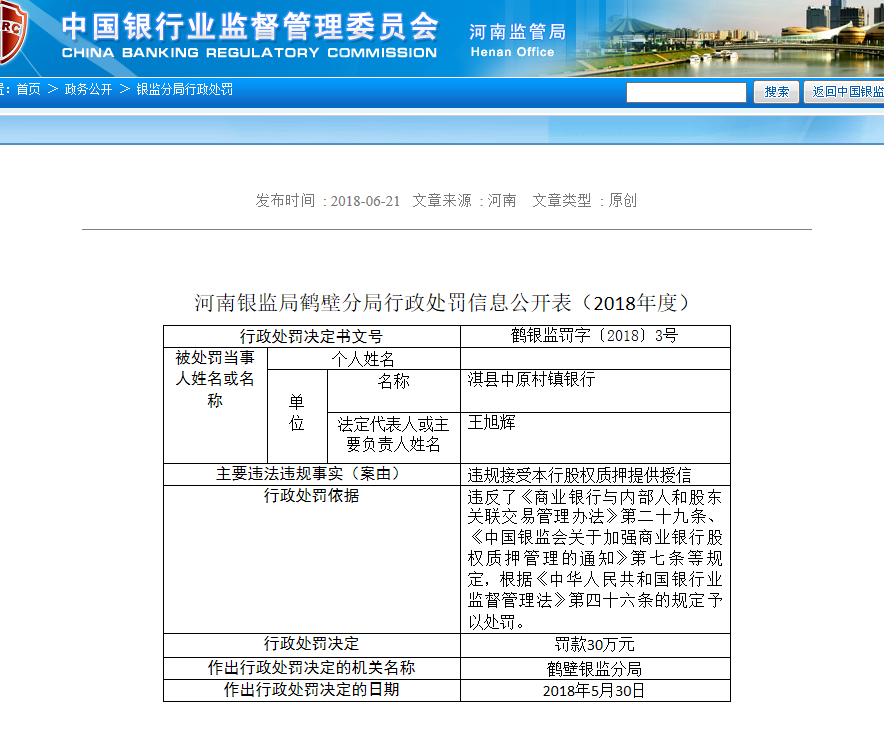
Task: Click the 返回中国银监 button
Action: [845, 92]
